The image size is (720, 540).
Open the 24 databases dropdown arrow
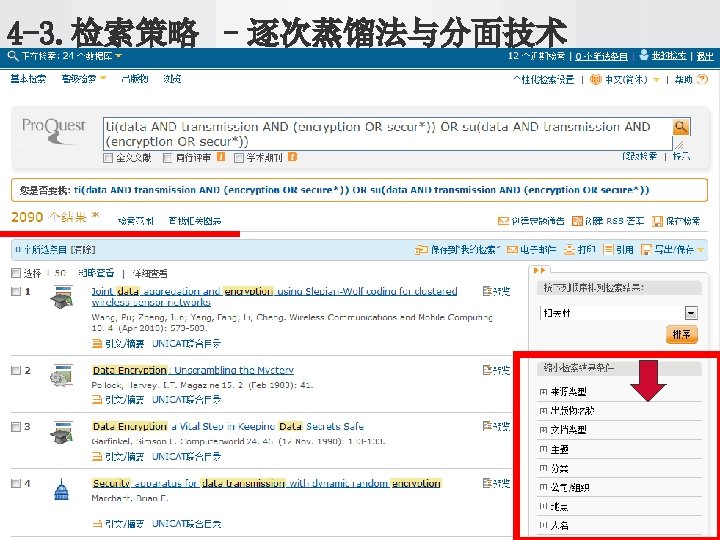118,56
